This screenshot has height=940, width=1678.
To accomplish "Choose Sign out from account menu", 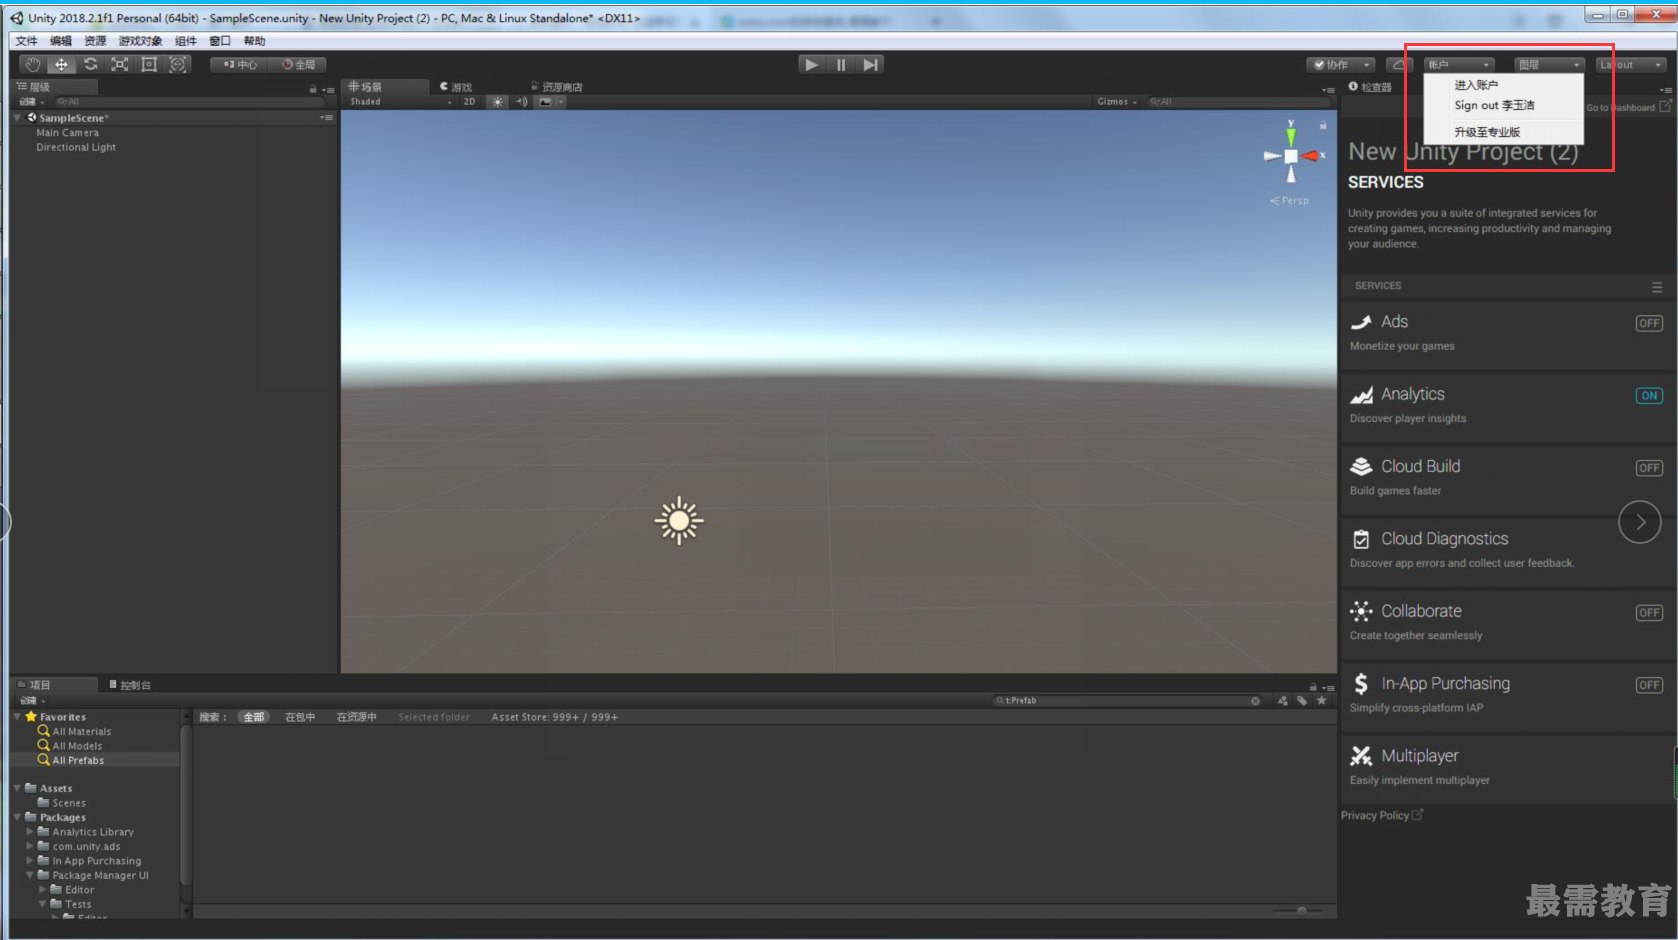I will click(1494, 105).
